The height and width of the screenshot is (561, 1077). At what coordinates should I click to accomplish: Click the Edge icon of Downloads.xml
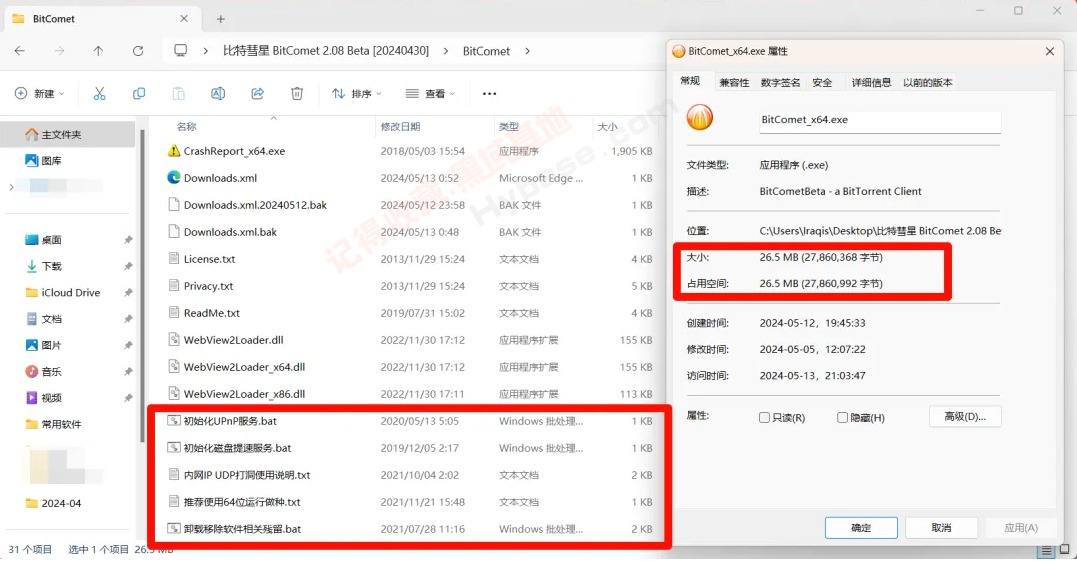point(174,177)
